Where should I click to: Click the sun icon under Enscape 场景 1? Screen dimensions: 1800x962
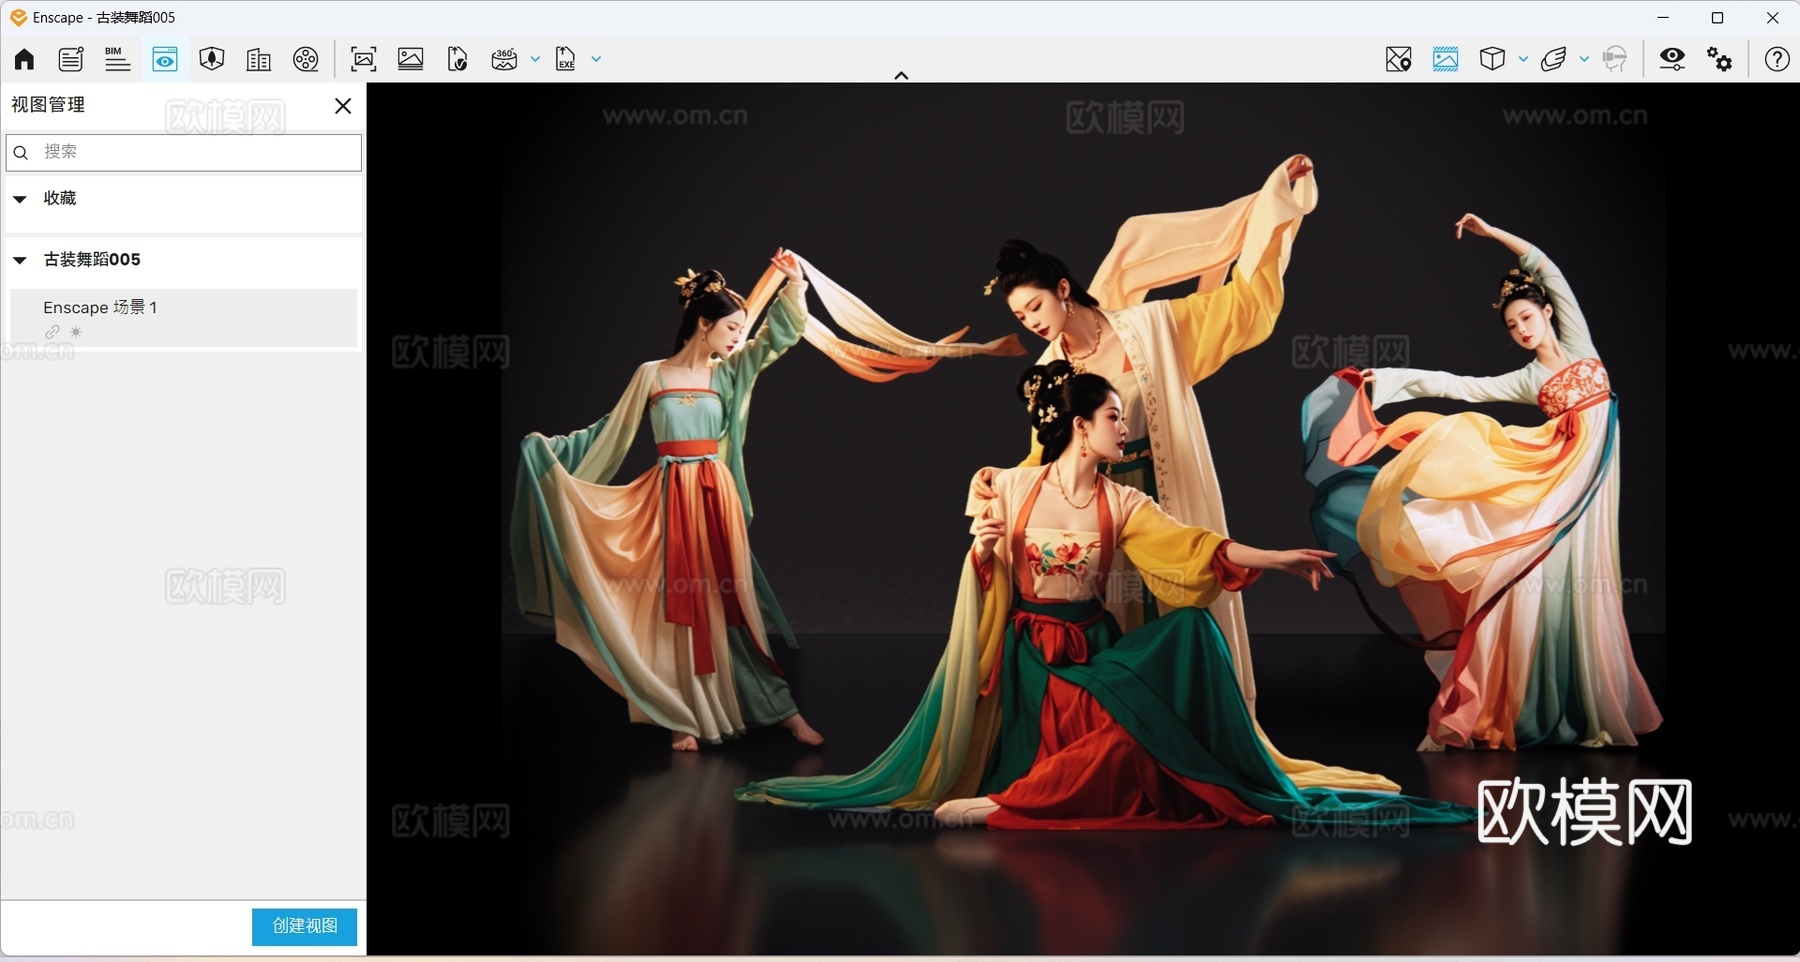[x=76, y=332]
